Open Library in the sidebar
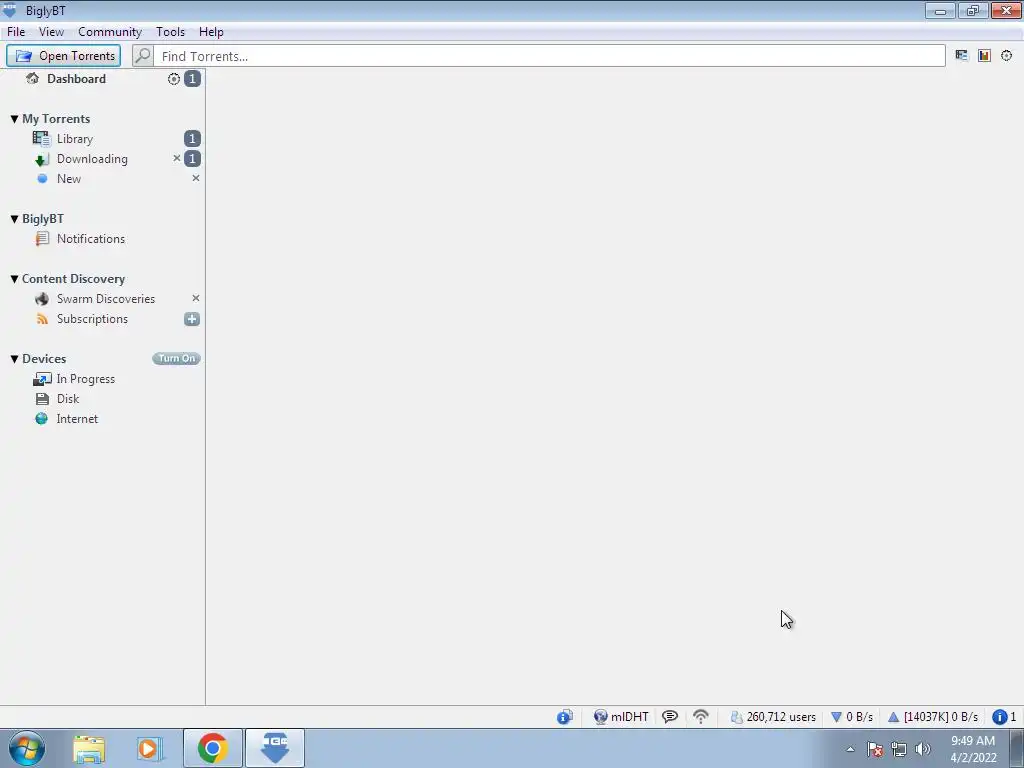 tap(74, 138)
